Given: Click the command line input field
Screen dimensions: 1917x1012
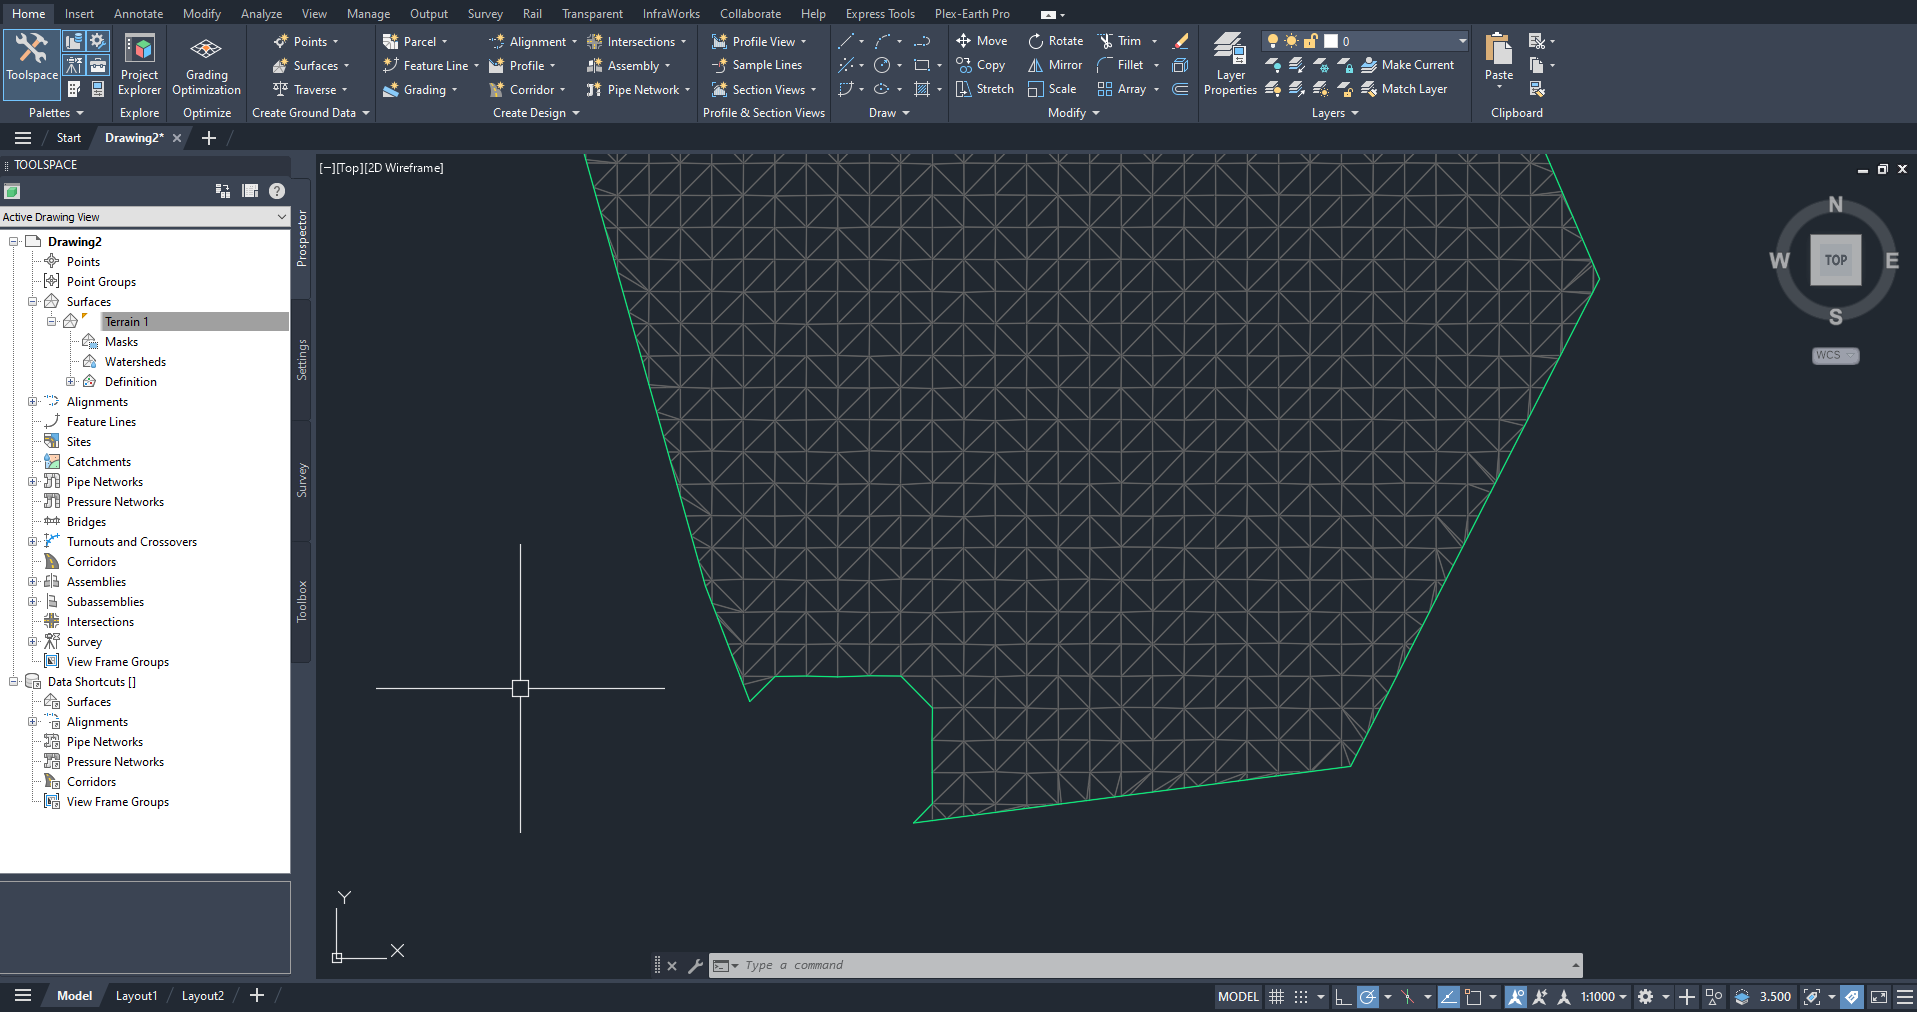Looking at the screenshot, I should click(1150, 966).
